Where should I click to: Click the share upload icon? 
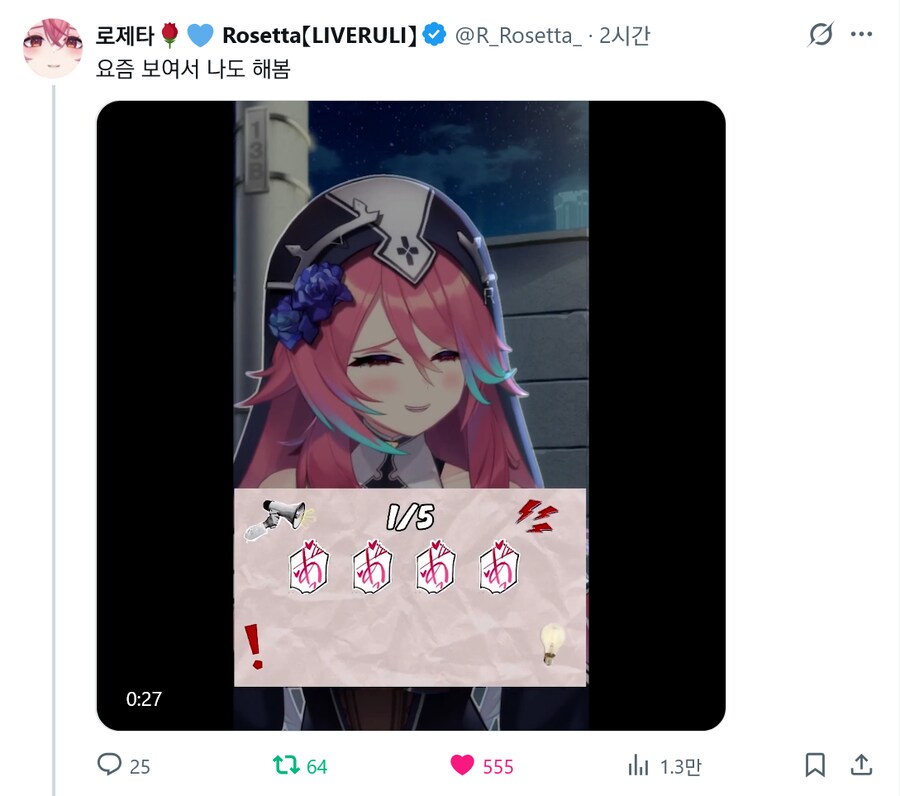[x=862, y=764]
